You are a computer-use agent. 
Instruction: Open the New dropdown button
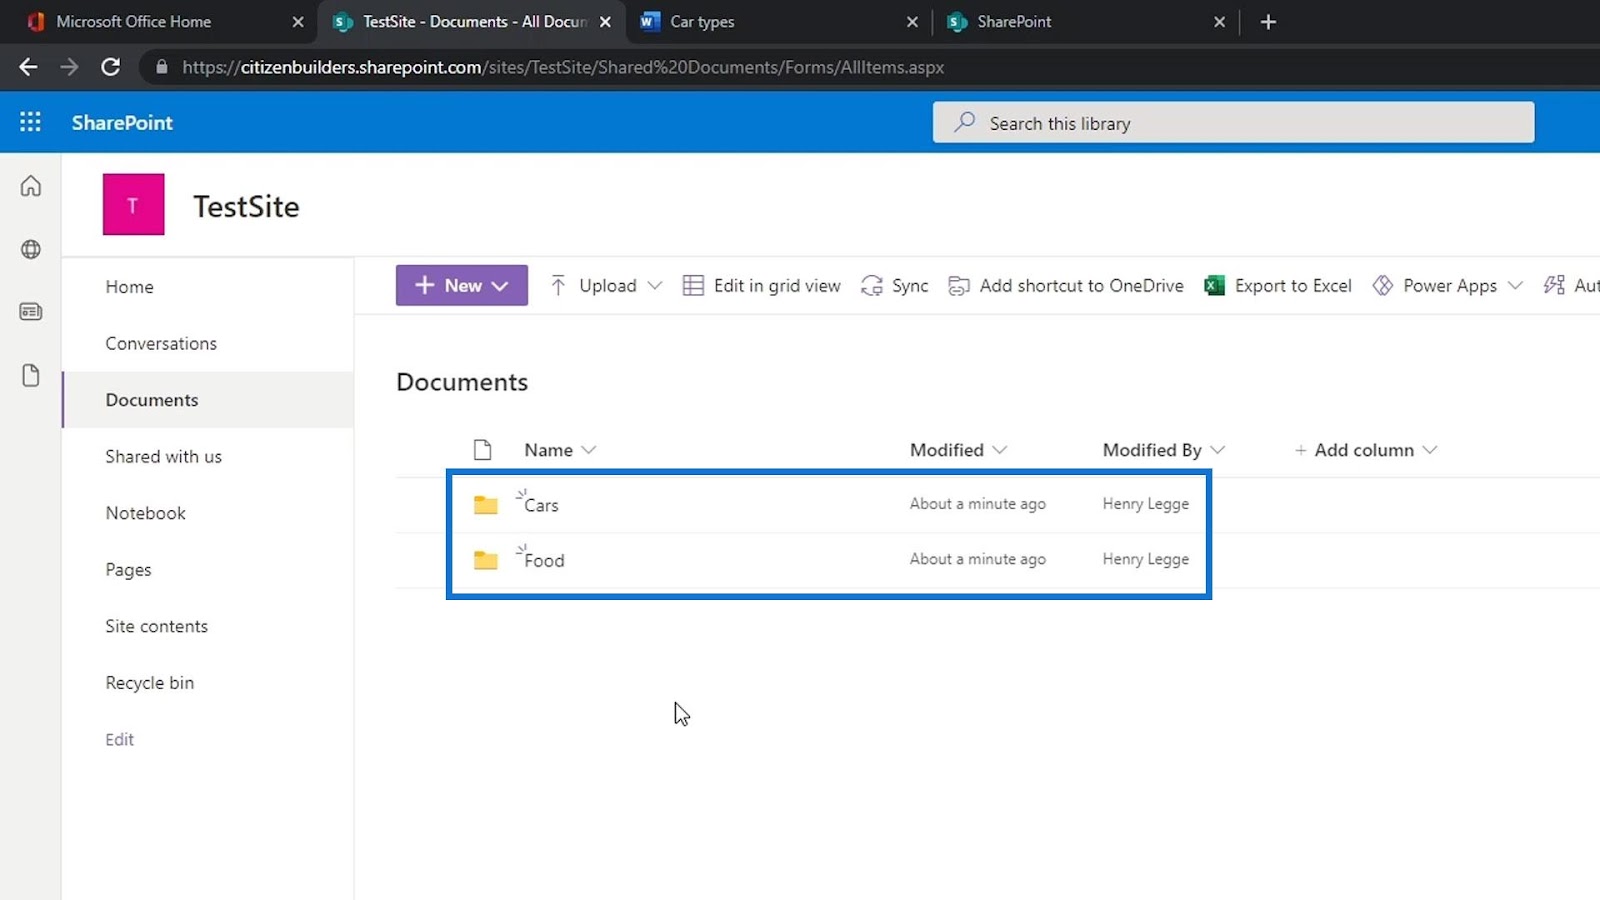(x=462, y=286)
